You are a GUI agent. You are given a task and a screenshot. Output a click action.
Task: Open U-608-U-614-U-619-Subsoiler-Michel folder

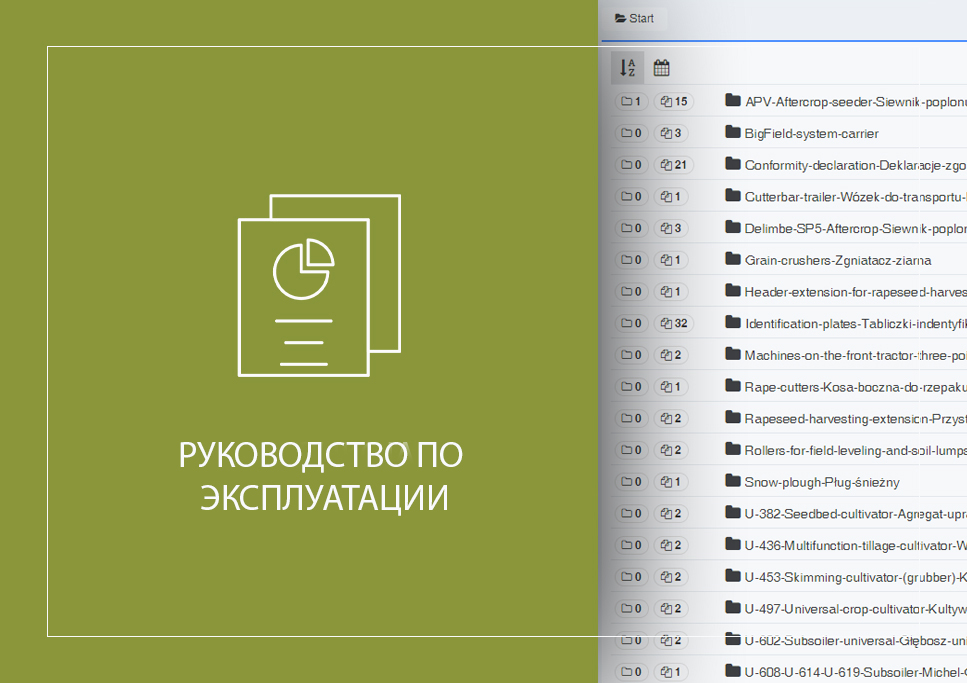point(855,672)
